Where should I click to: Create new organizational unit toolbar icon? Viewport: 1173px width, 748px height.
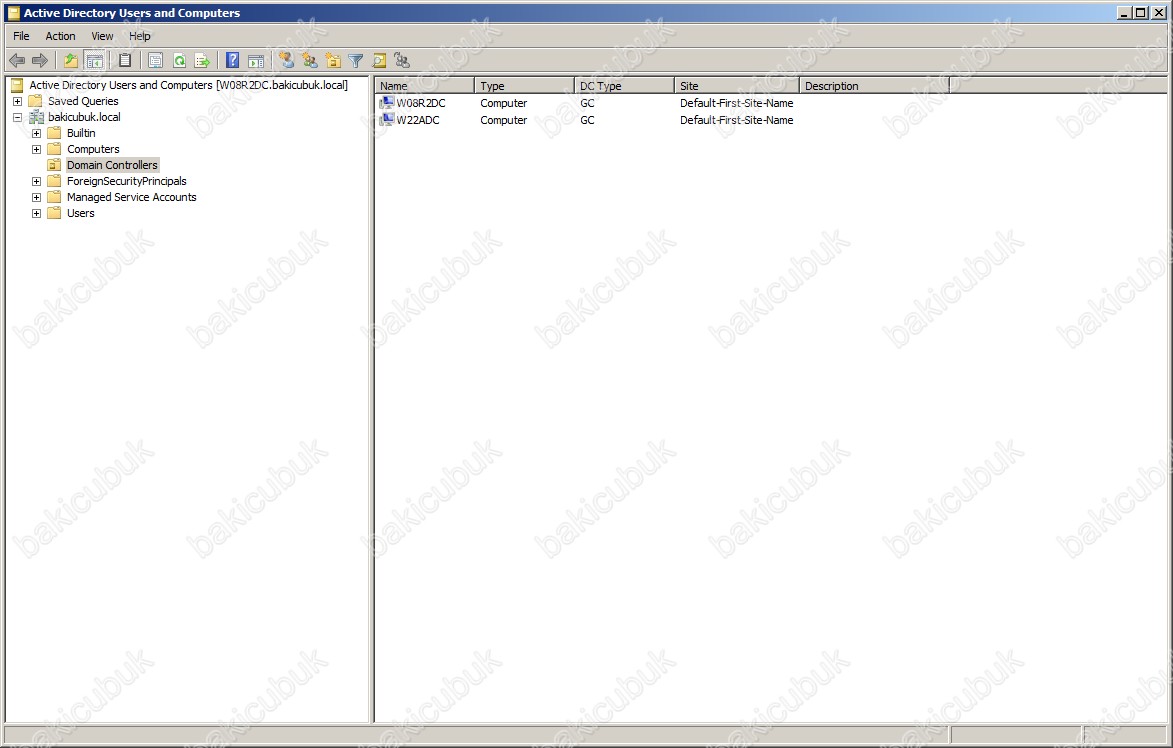pyautogui.click(x=333, y=61)
